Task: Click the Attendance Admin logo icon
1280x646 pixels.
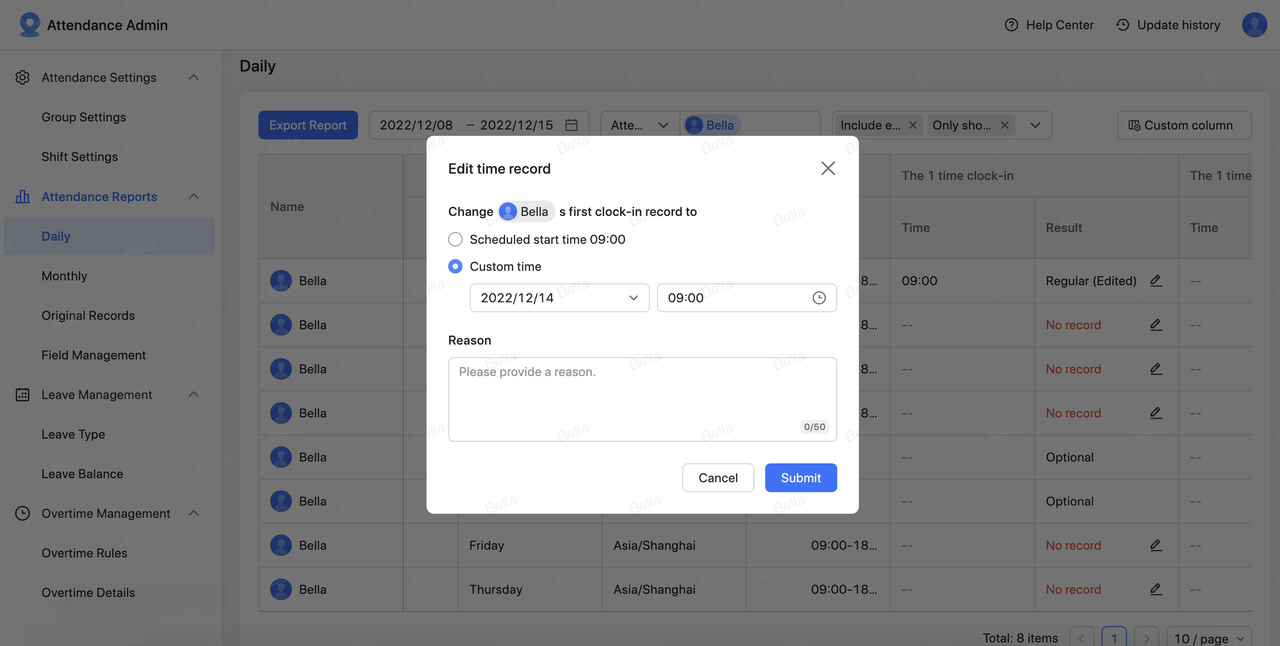Action: (30, 25)
